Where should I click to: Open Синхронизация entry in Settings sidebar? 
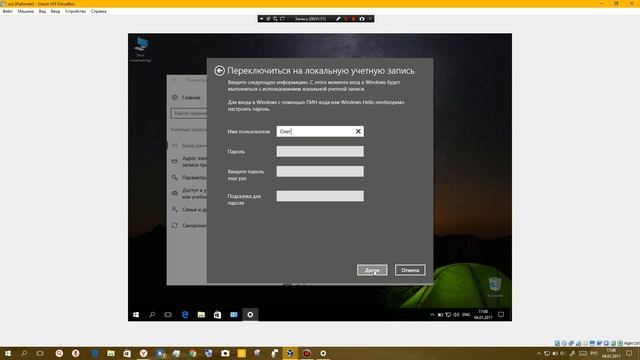point(189,225)
